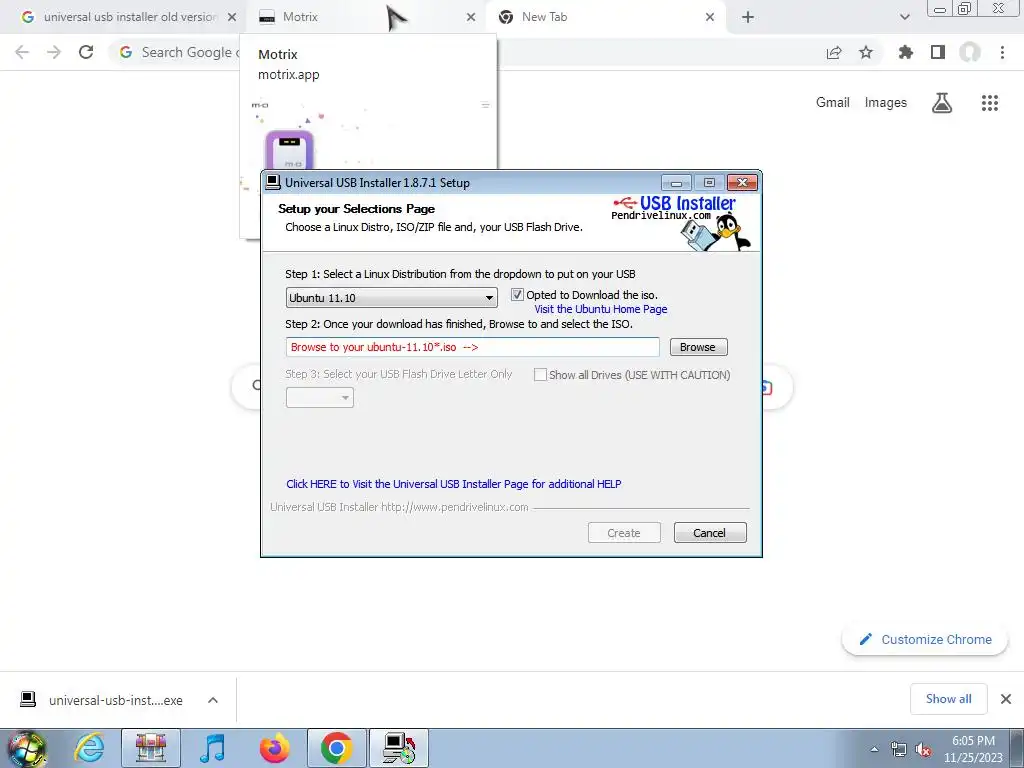This screenshot has width=1024, height=768.
Task: Switch to Chrome in taskbar
Action: click(336, 748)
